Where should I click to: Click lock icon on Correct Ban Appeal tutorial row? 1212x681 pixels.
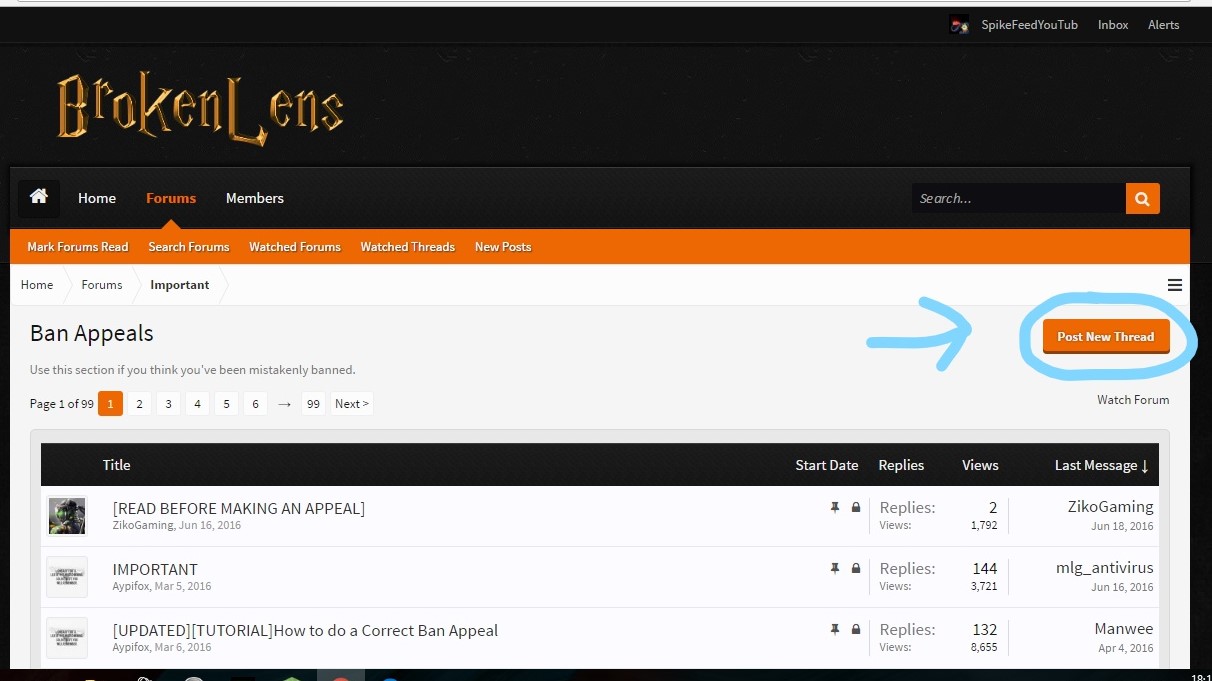click(x=856, y=630)
